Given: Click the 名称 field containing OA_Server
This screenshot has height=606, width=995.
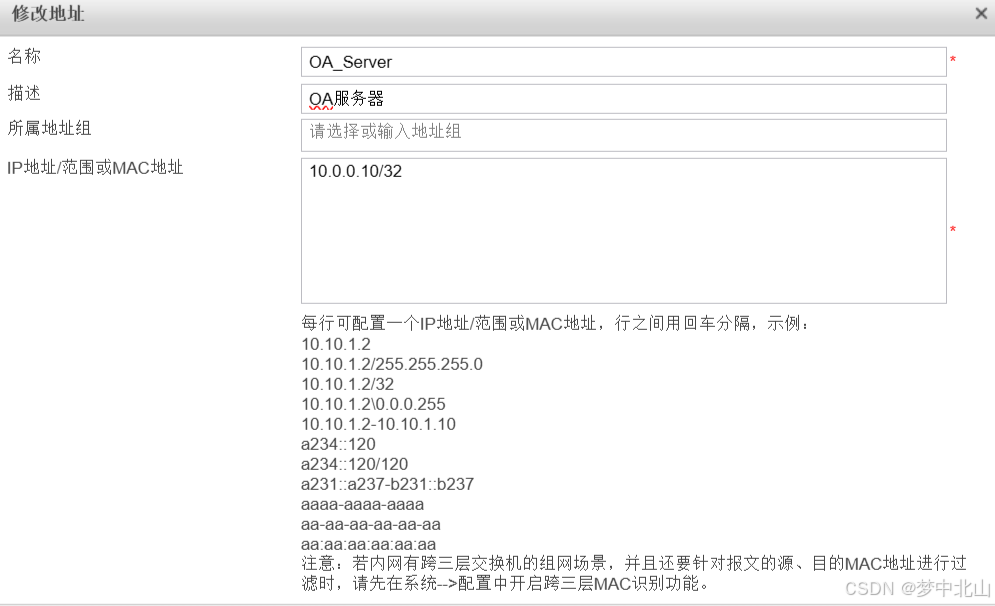Looking at the screenshot, I should pyautogui.click(x=624, y=62).
